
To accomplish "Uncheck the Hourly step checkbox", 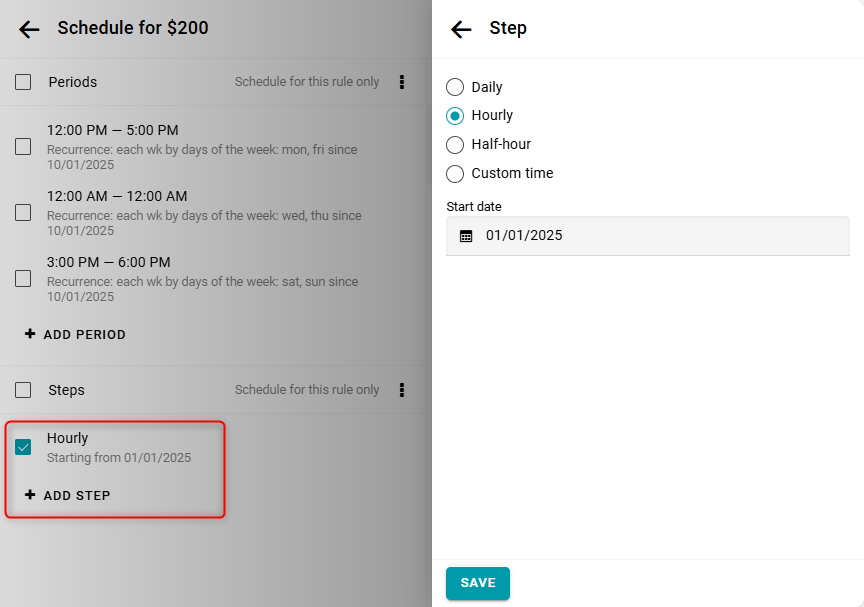I will pyautogui.click(x=23, y=447).
